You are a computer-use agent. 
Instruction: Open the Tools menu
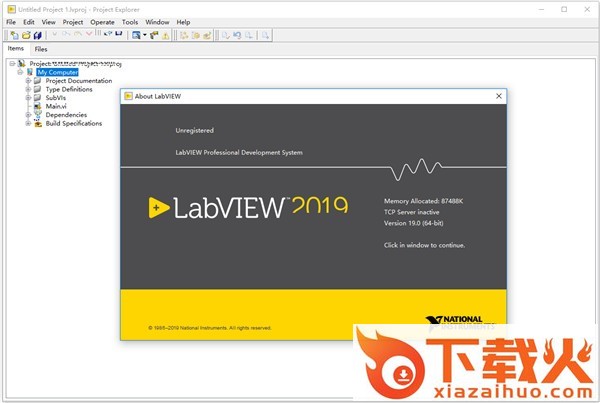pyautogui.click(x=130, y=21)
